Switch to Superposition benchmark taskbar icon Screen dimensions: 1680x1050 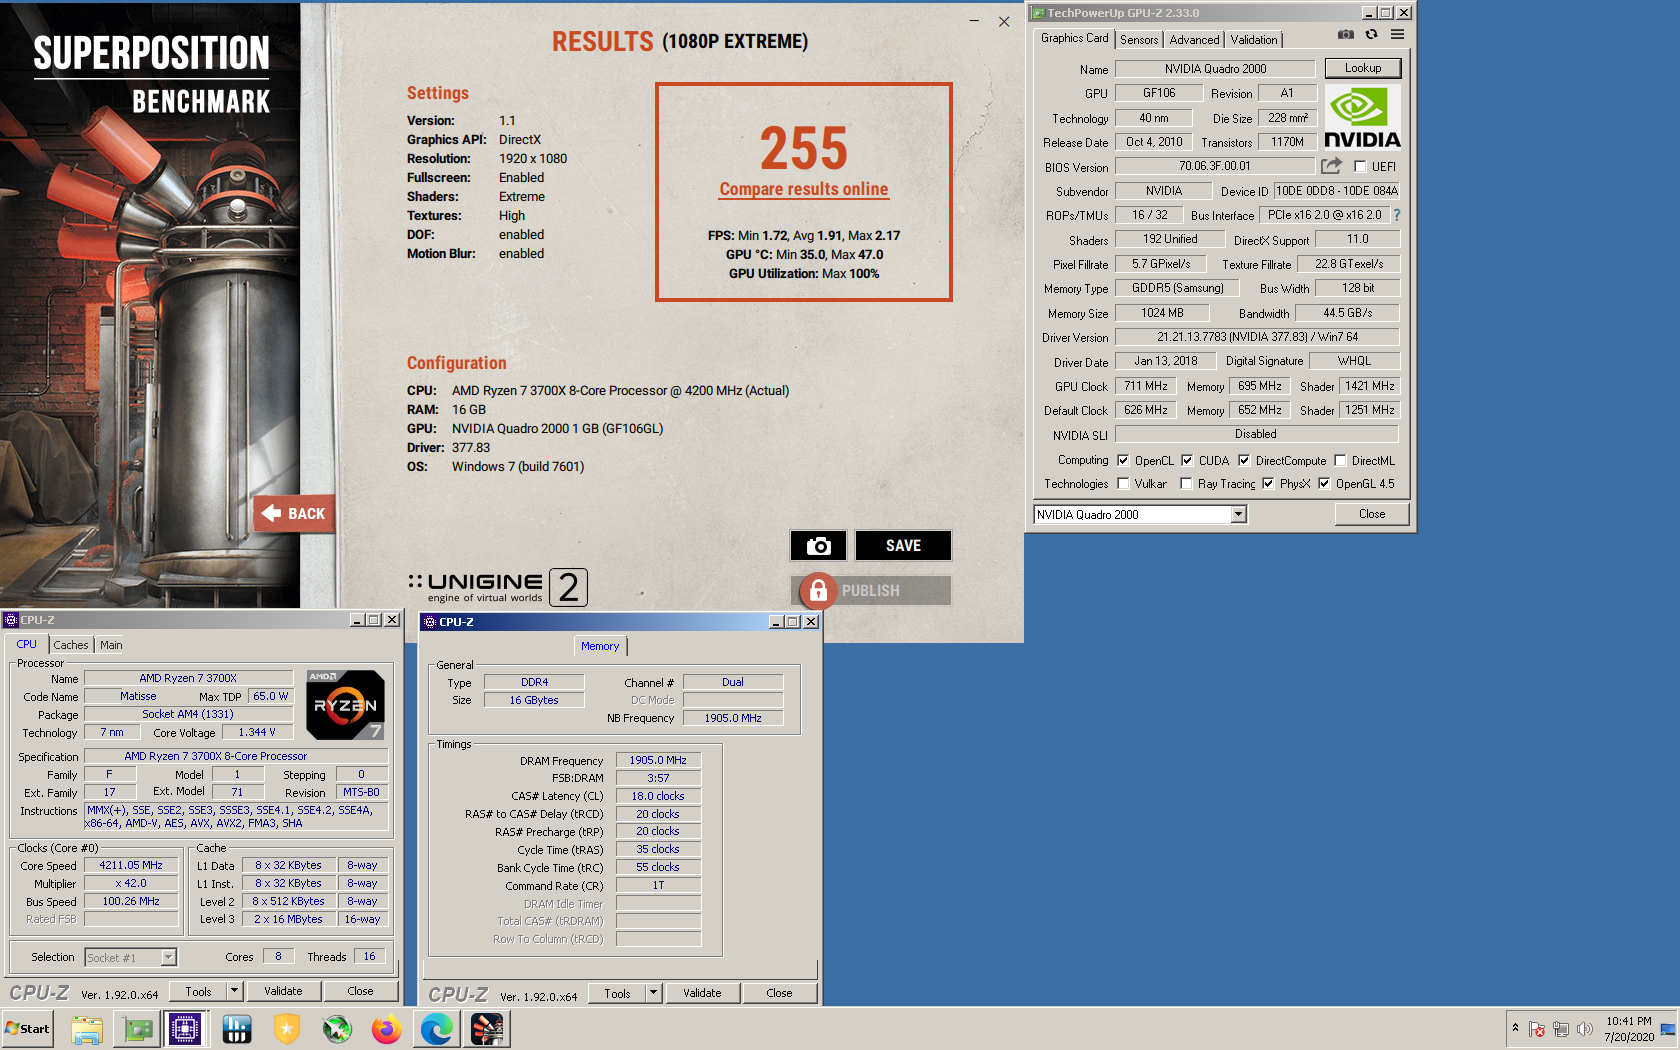coord(487,1029)
